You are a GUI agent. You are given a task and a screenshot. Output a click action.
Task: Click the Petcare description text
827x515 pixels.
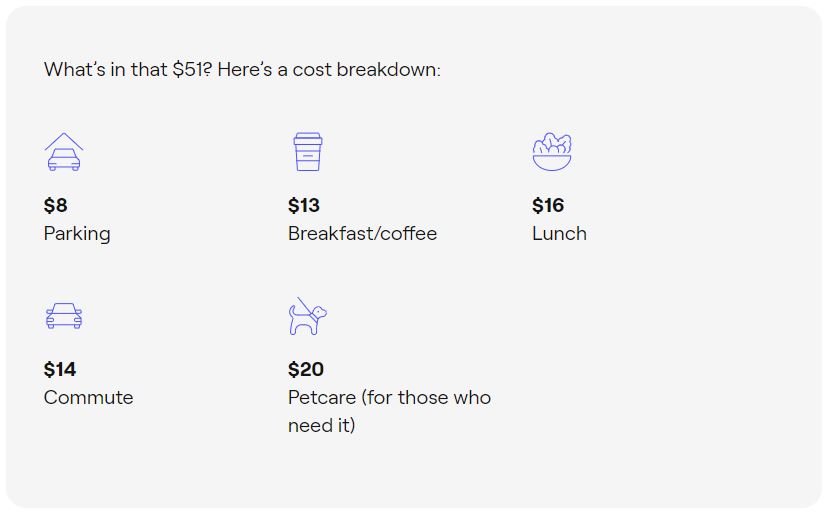(389, 411)
